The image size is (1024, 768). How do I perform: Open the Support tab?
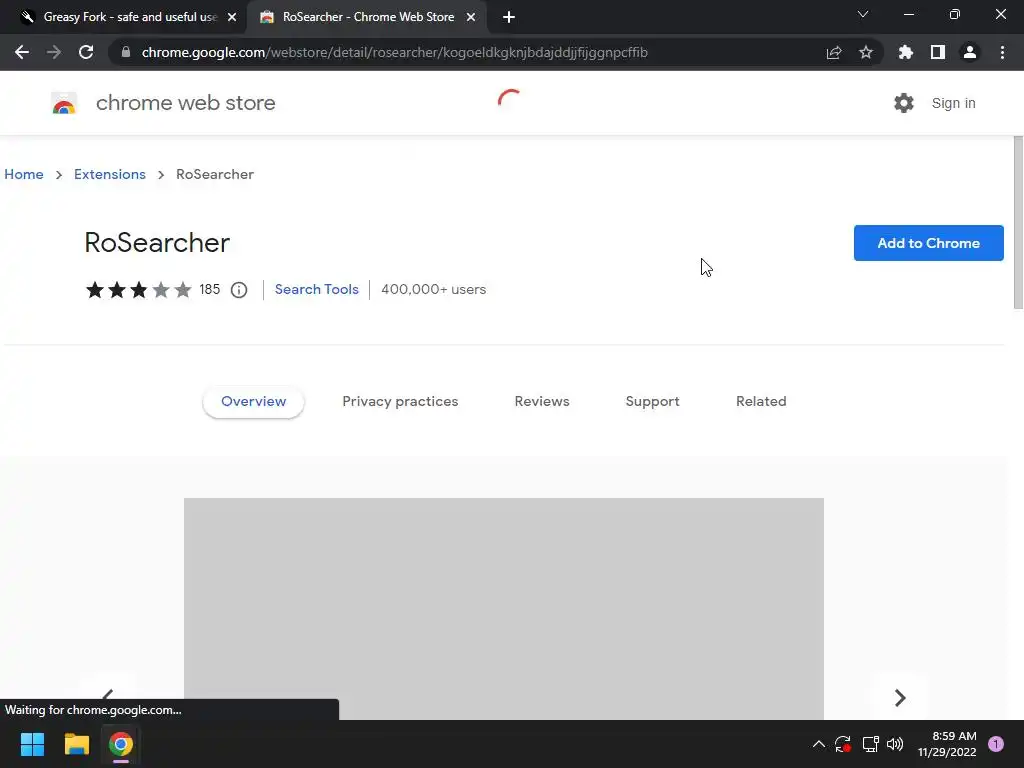(x=652, y=402)
